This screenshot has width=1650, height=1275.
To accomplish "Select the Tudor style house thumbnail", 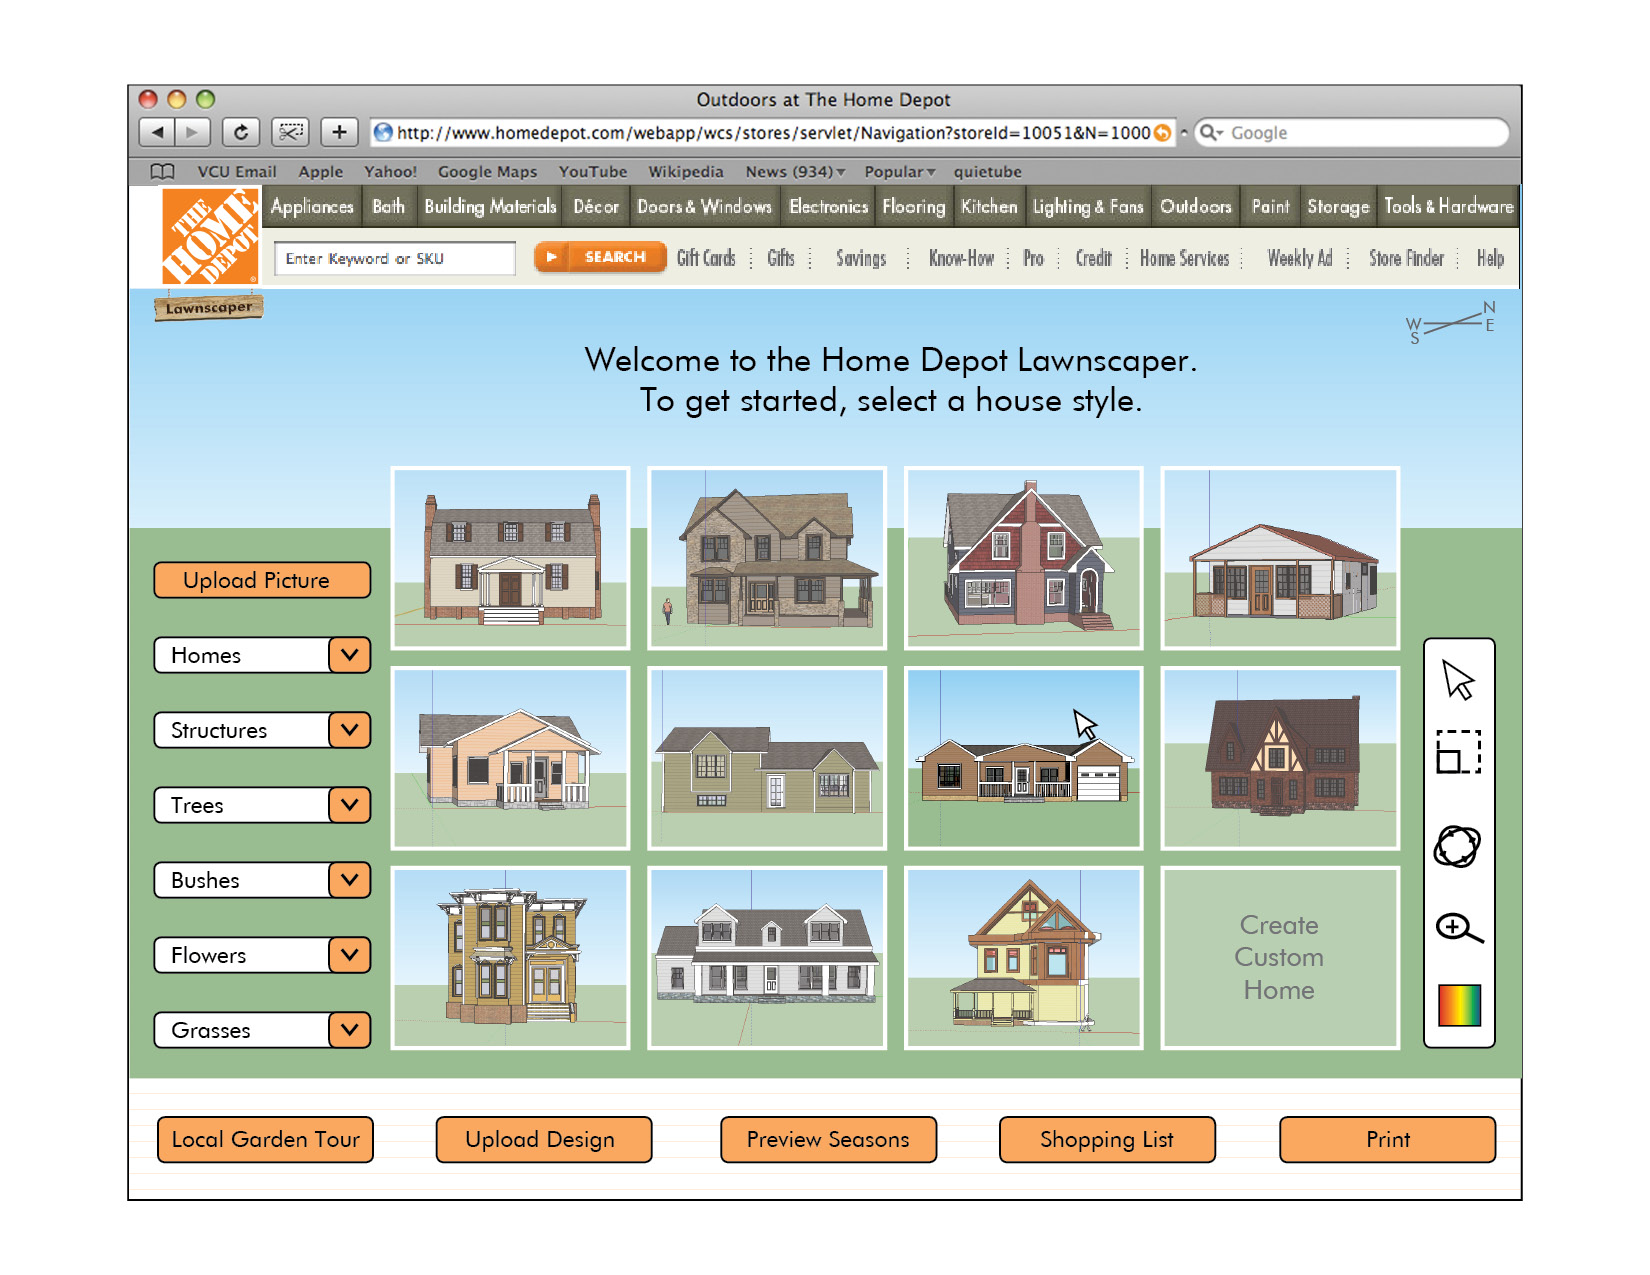I will pyautogui.click(x=1280, y=758).
